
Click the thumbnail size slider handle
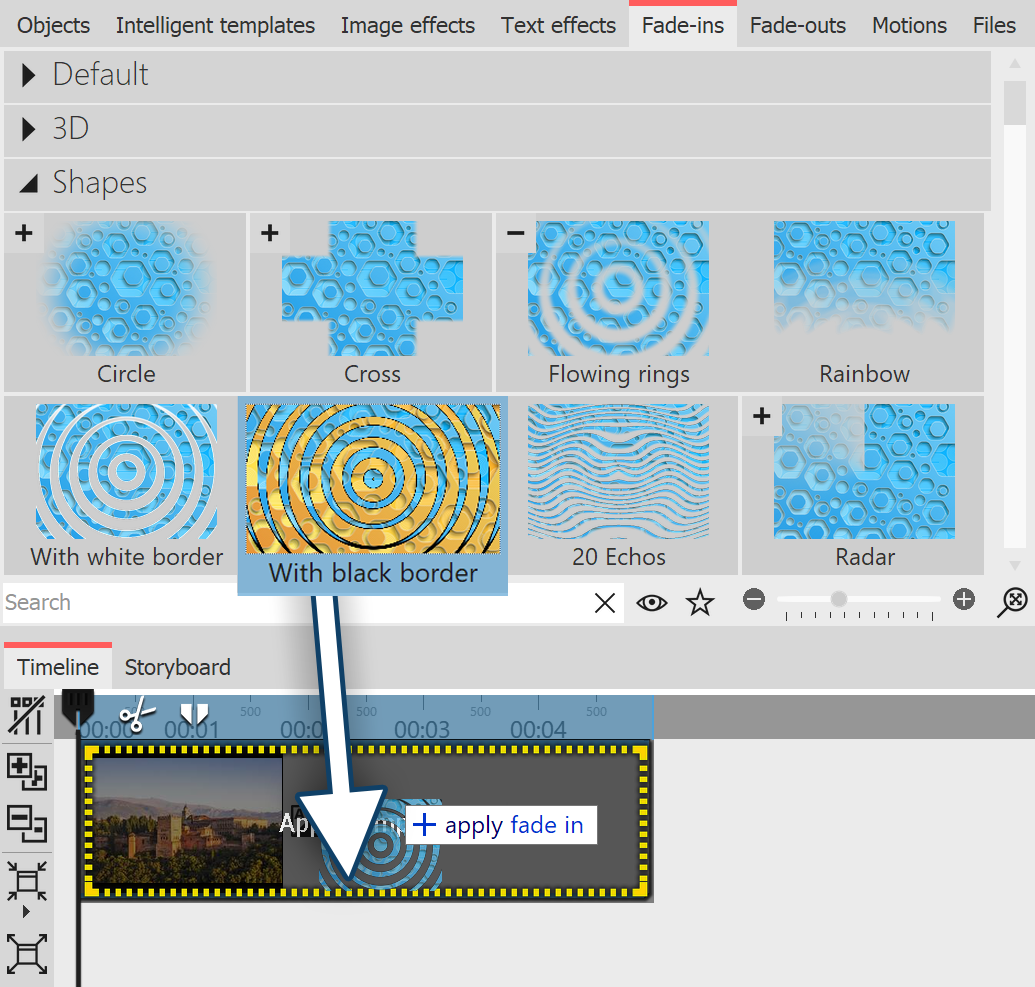(838, 599)
